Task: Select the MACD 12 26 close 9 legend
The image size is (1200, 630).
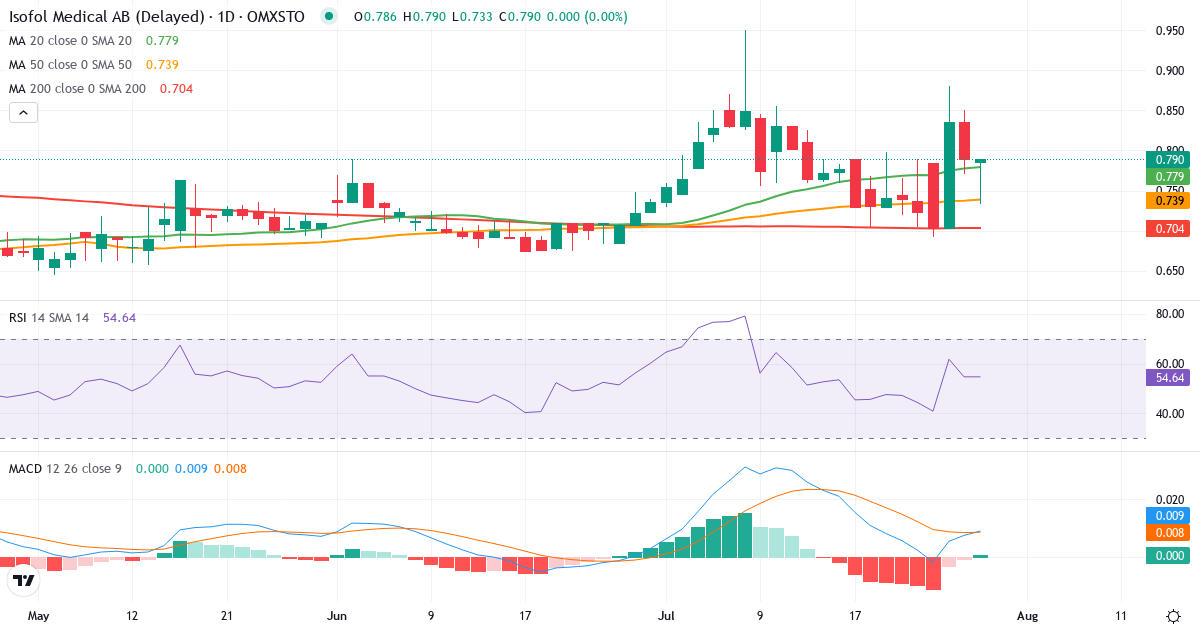Action: coord(65,468)
